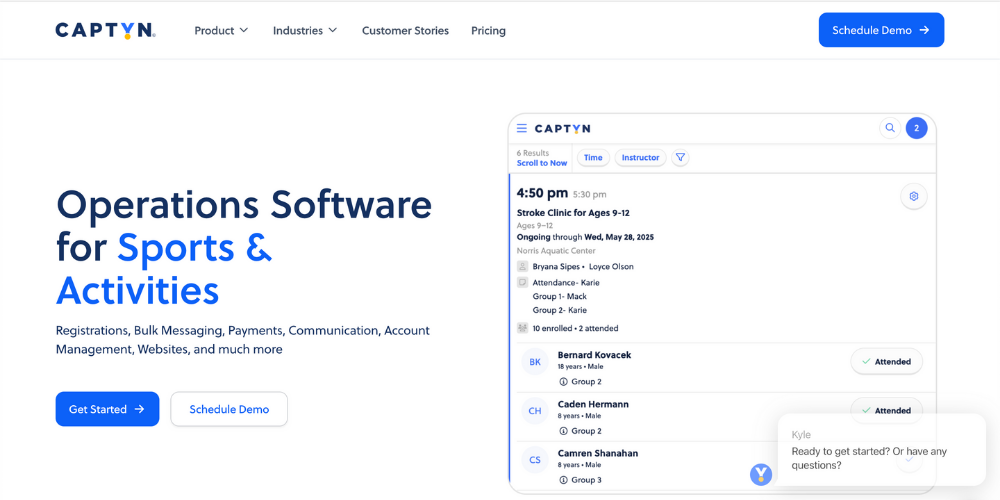Click the white Schedule Demo hero button
This screenshot has height=500, width=1000.
pyautogui.click(x=229, y=409)
